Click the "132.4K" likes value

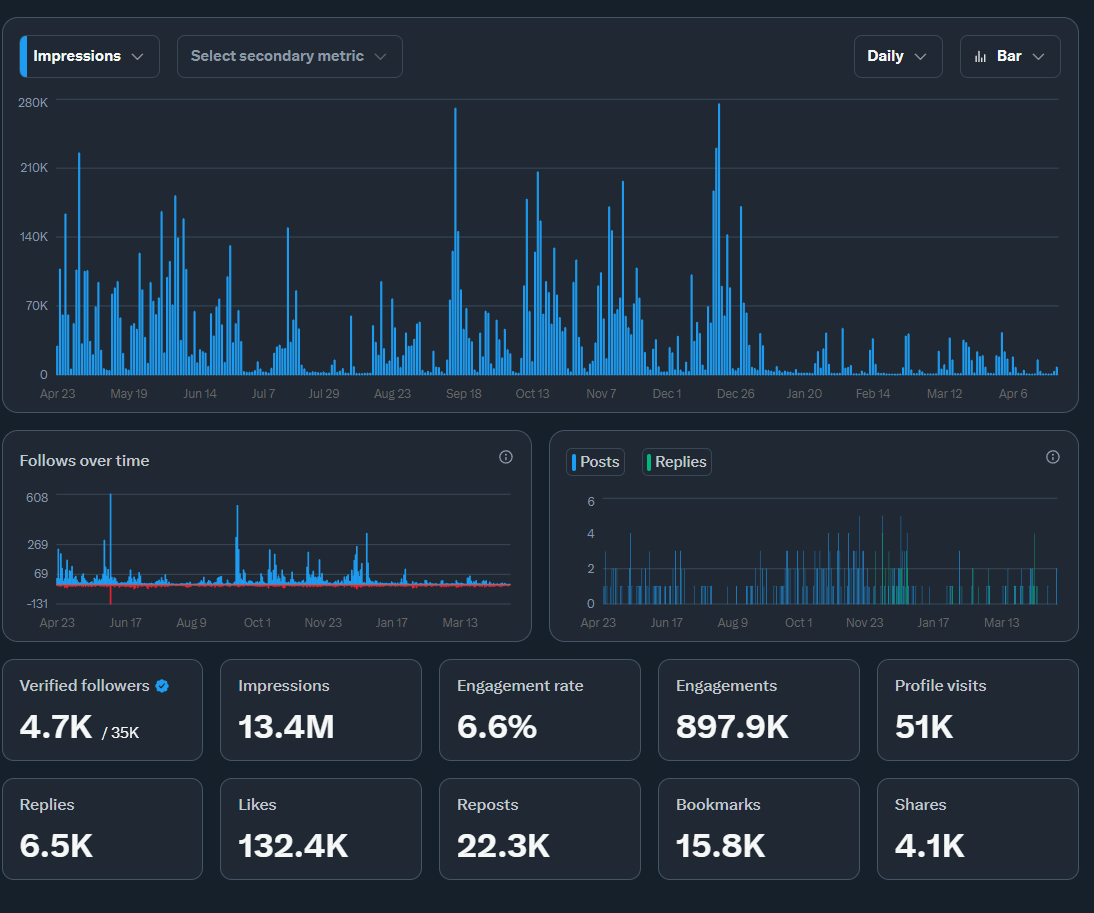tap(293, 846)
